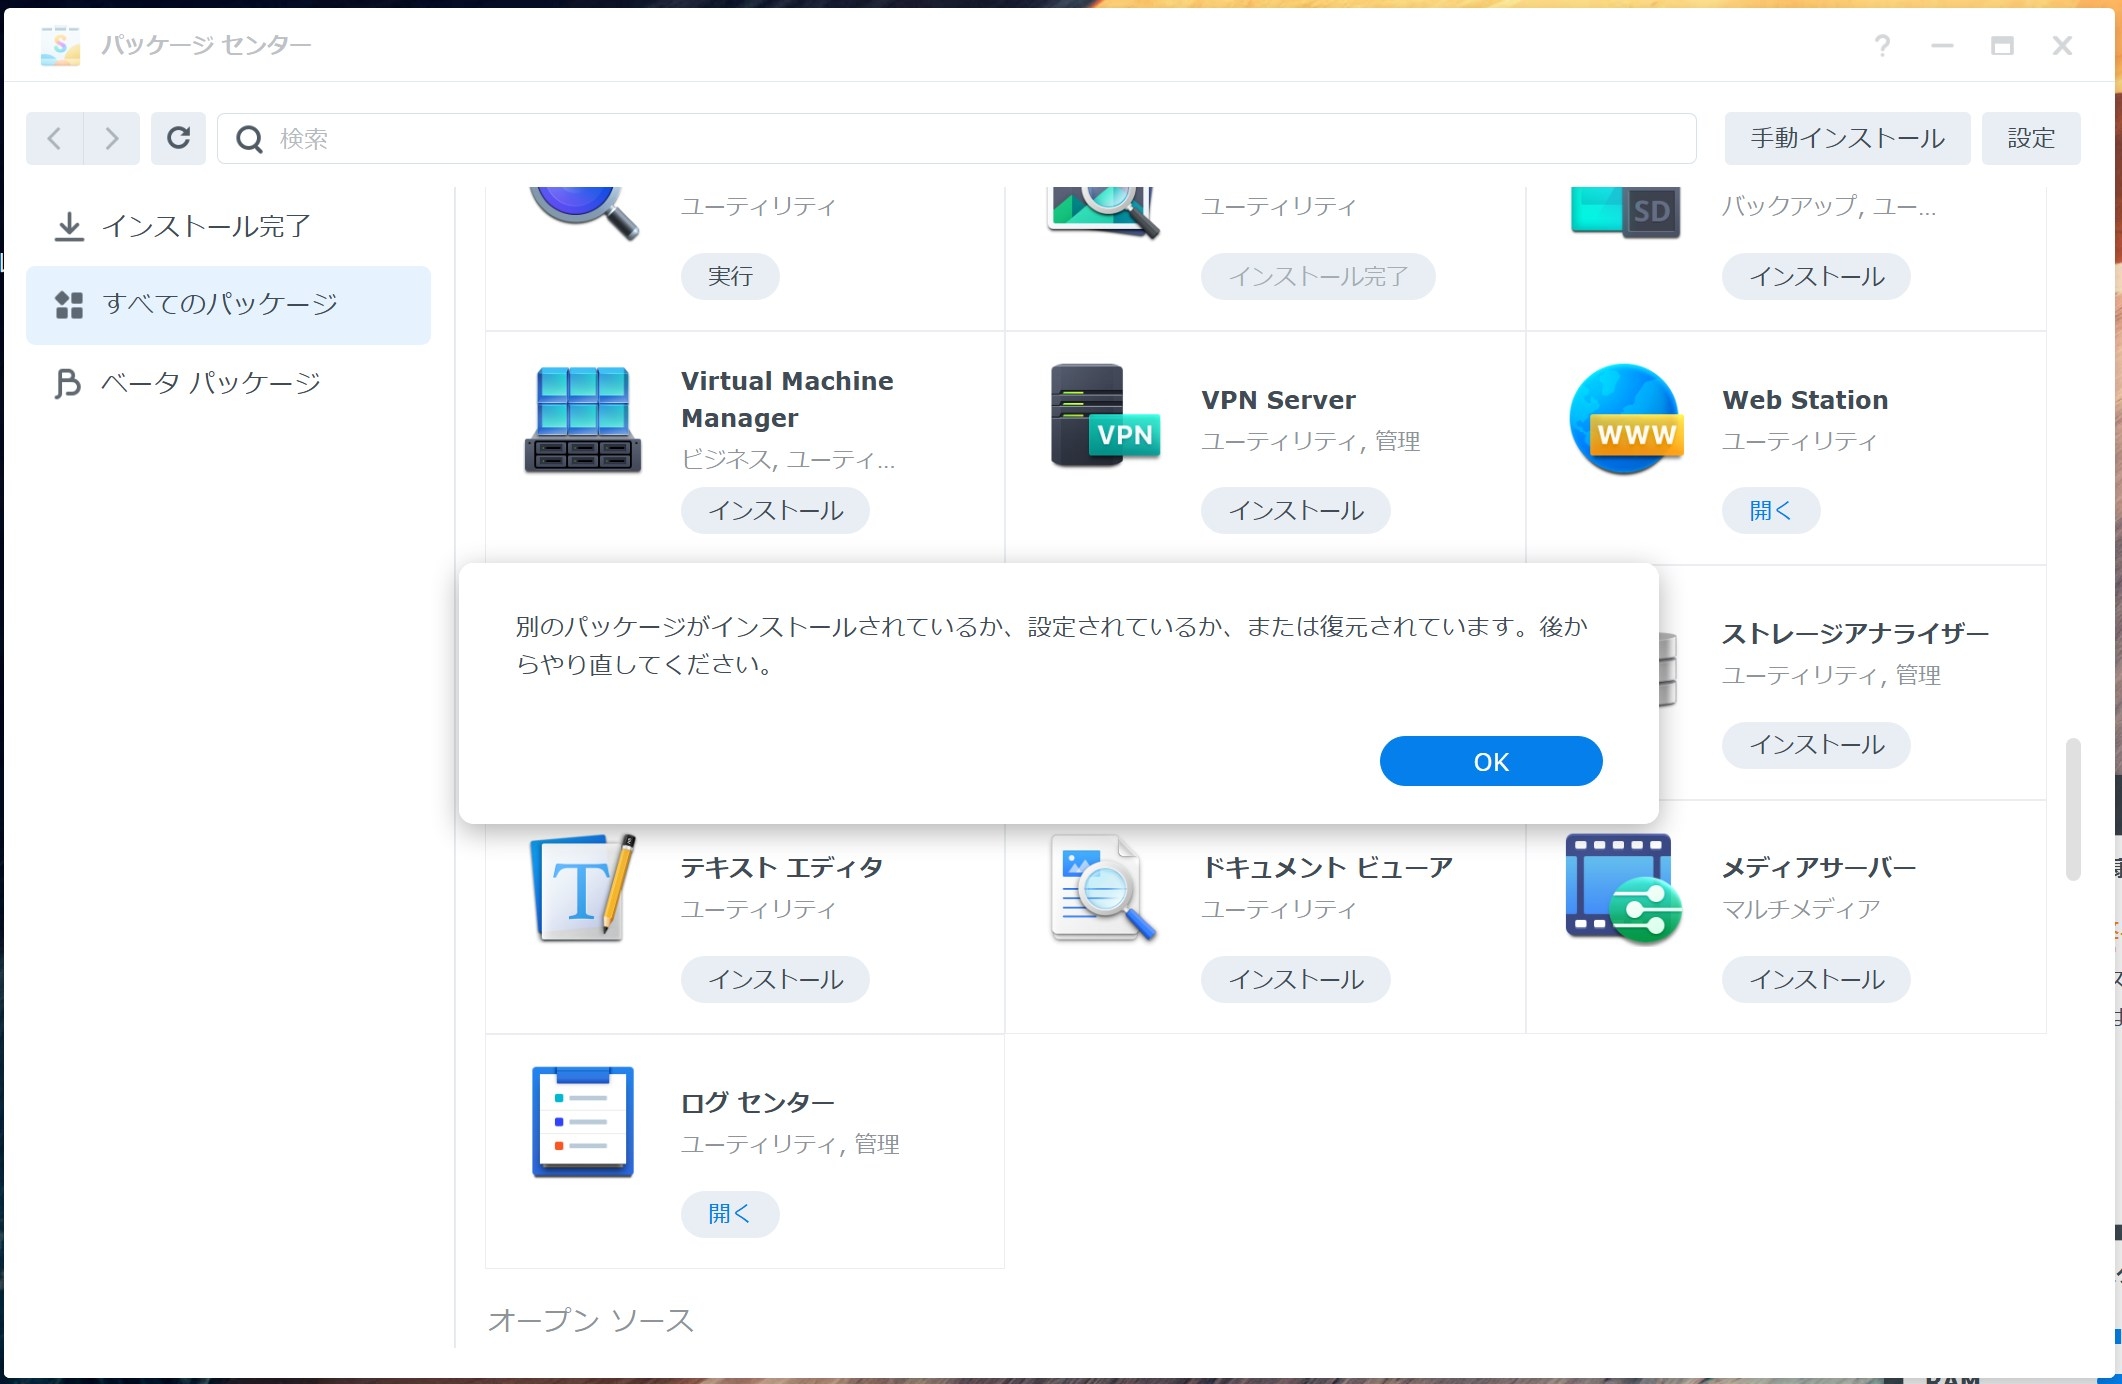Click the ドキュメント ビューア package icon

pyautogui.click(x=1103, y=887)
